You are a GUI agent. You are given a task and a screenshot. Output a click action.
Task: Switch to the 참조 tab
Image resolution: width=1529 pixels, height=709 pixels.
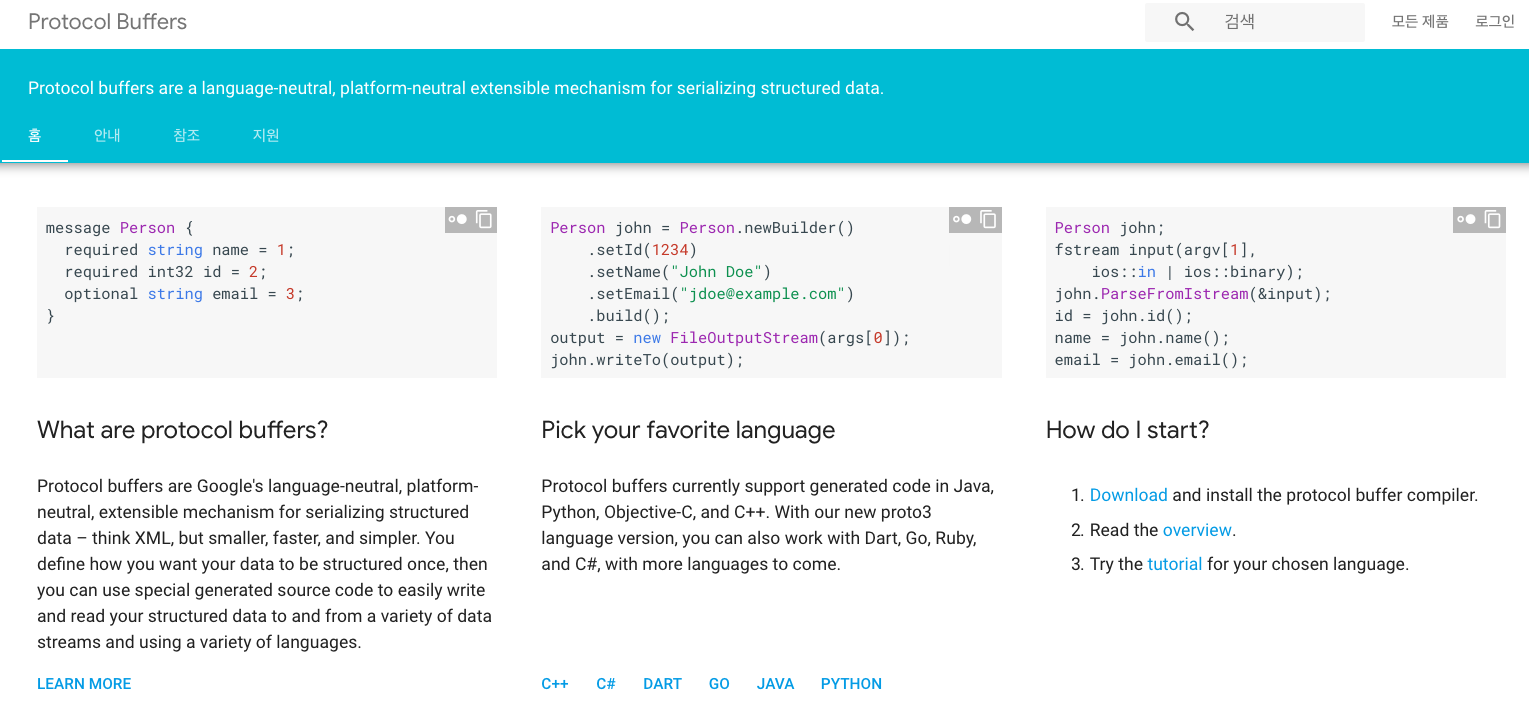pyautogui.click(x=187, y=135)
